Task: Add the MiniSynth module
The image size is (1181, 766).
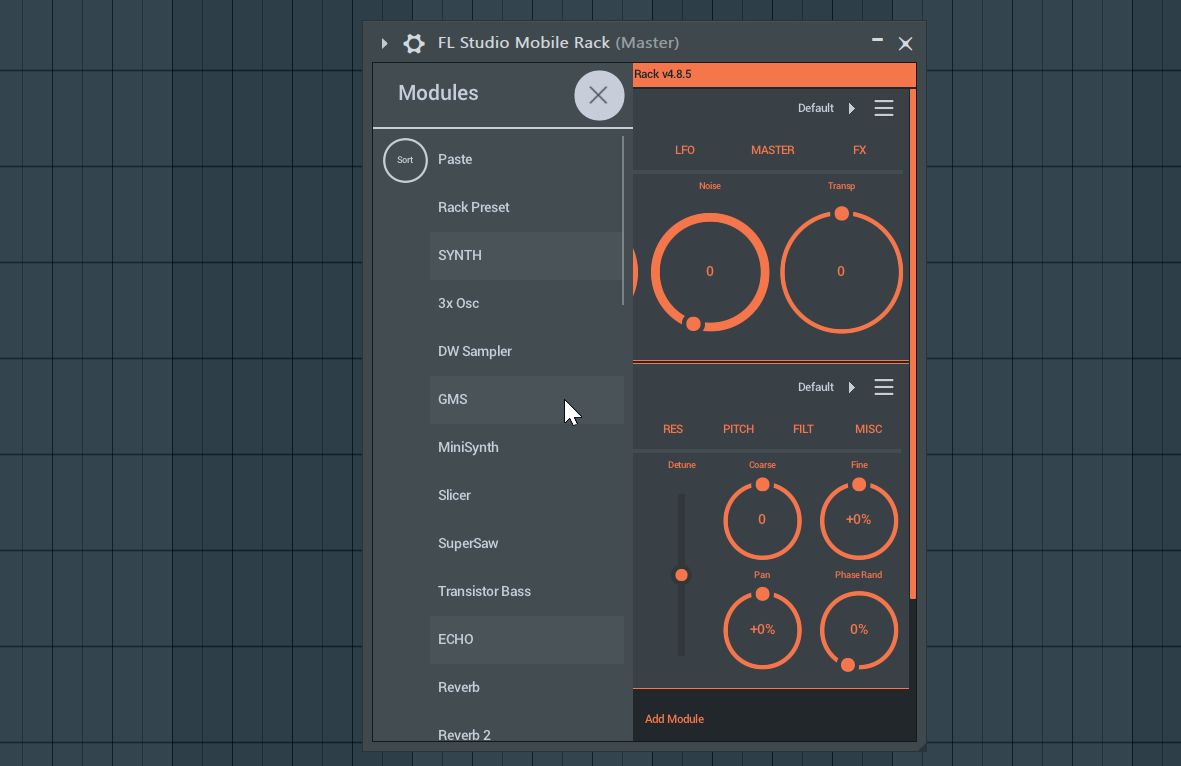Action: coord(468,447)
